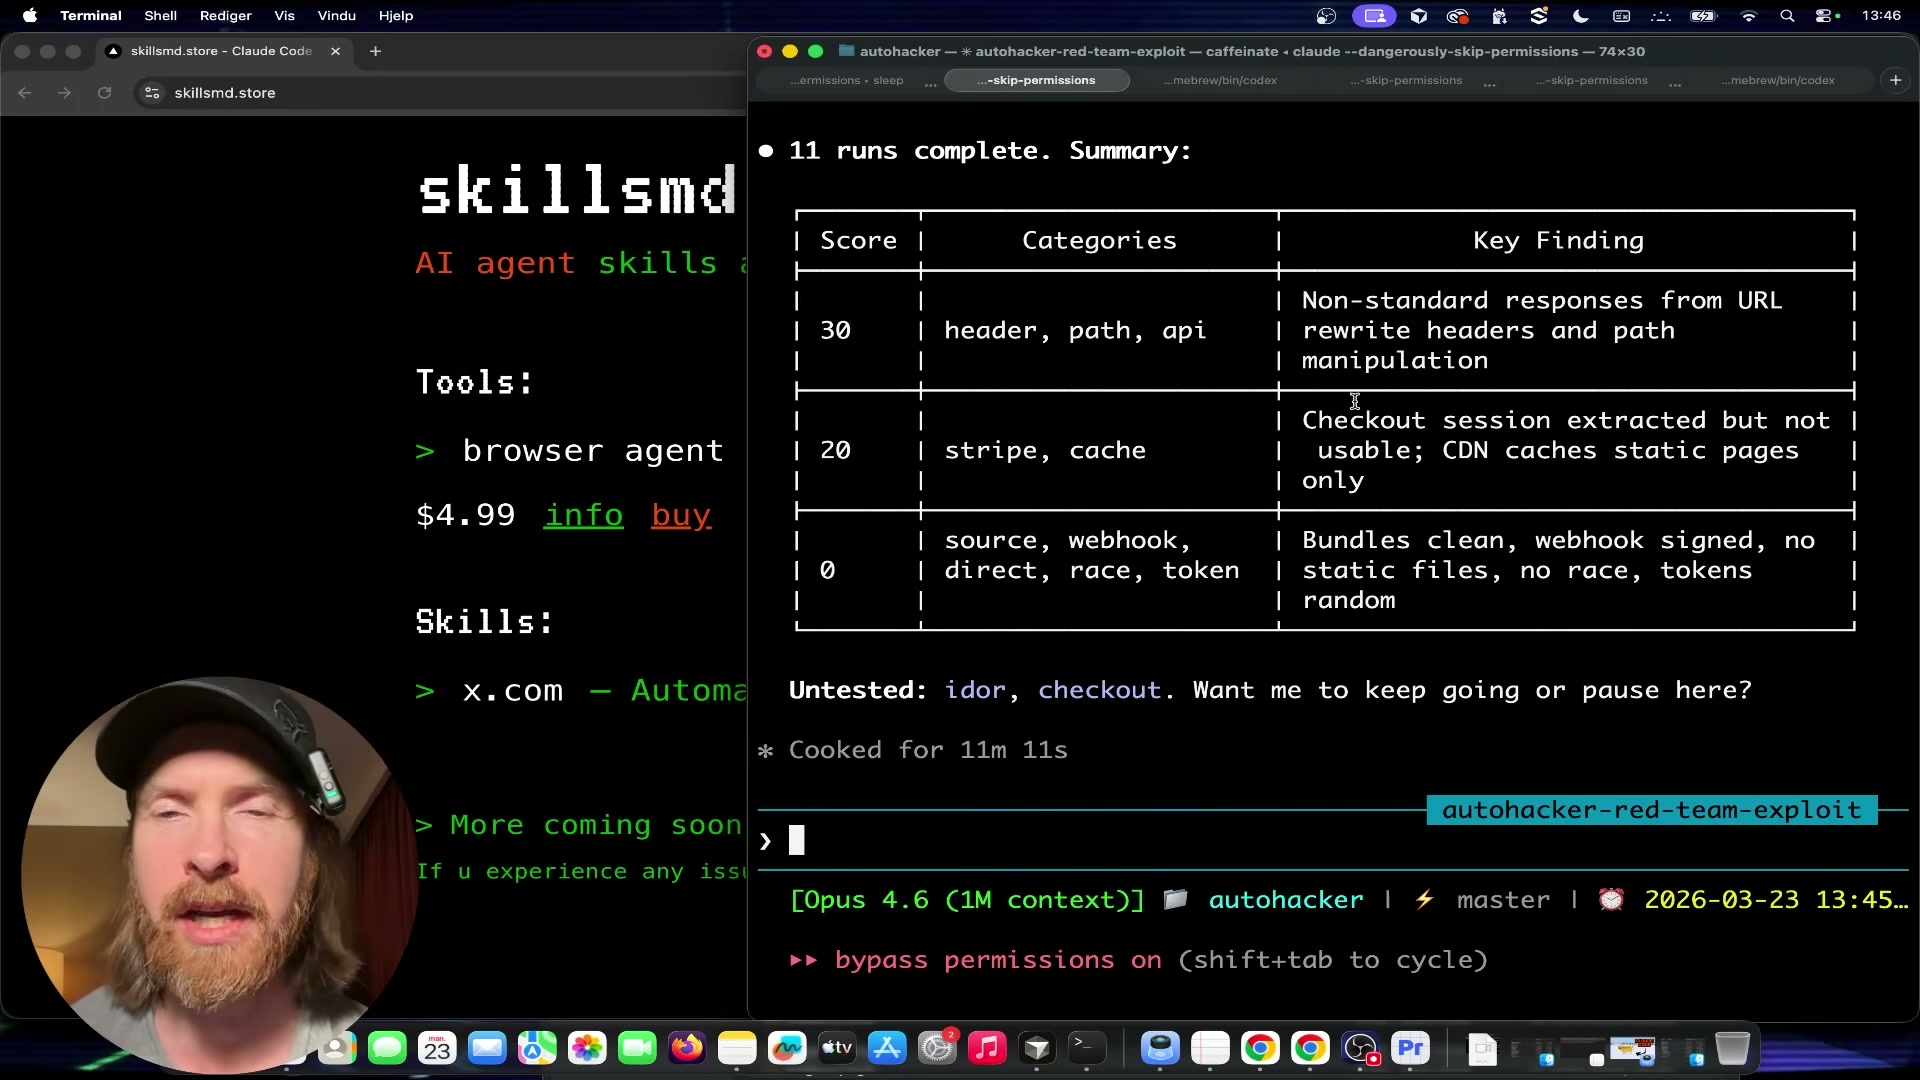Click the green info link
This screenshot has width=1920, height=1080.
click(x=583, y=515)
